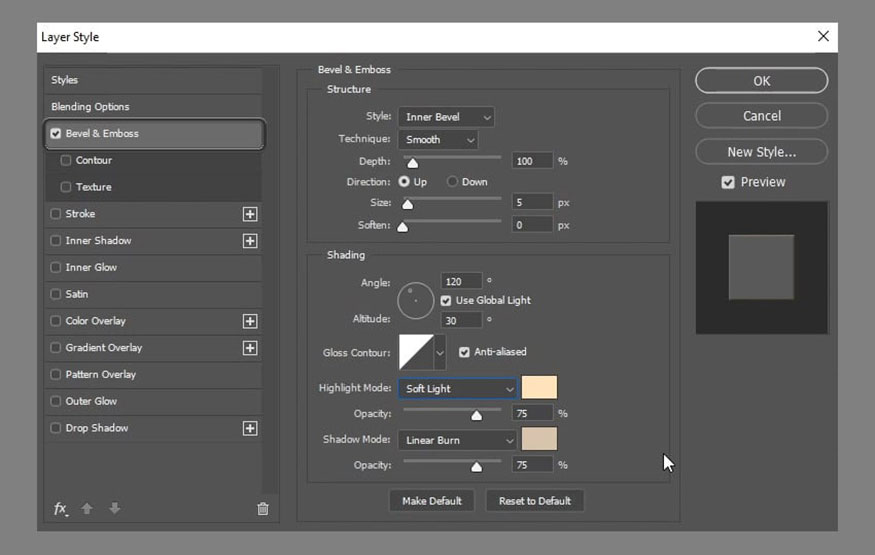Click the Size value field
This screenshot has height=555, width=875.
pyautogui.click(x=532, y=202)
